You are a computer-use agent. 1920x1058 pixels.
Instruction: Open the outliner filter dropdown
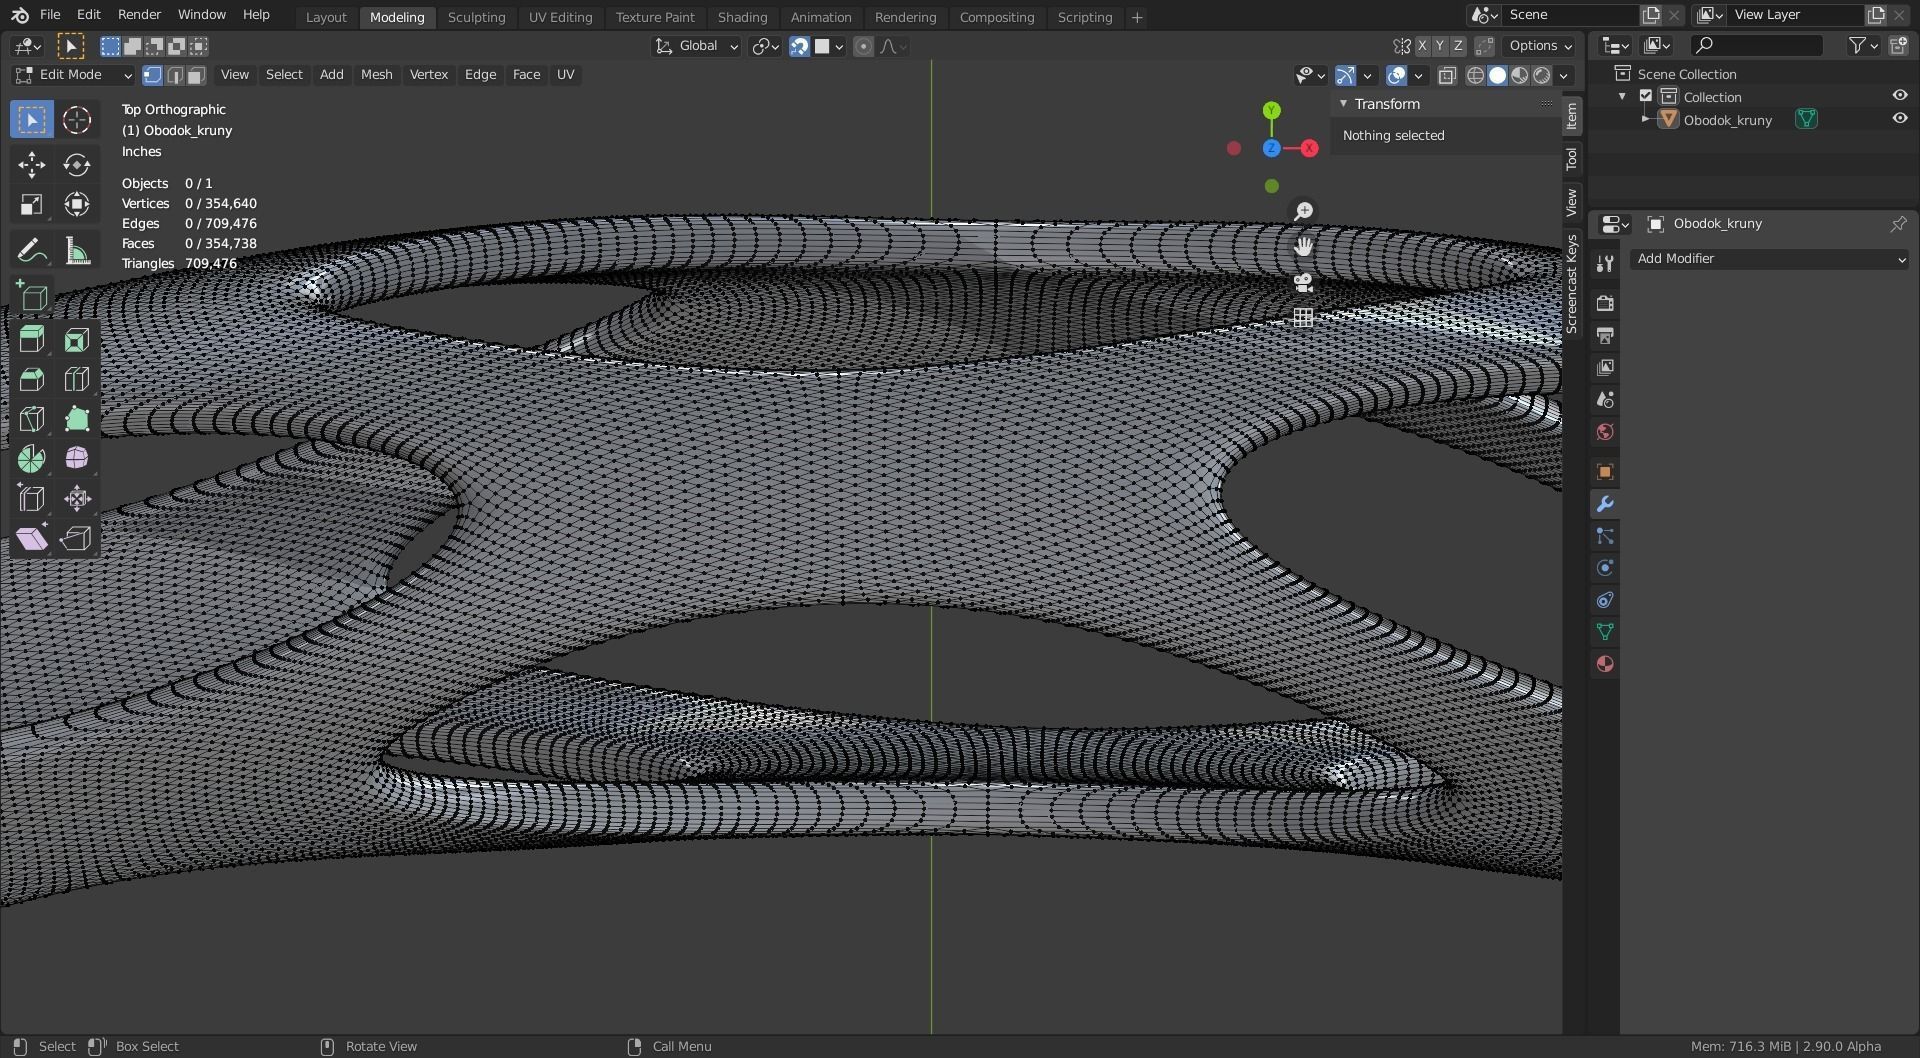pyautogui.click(x=1863, y=45)
